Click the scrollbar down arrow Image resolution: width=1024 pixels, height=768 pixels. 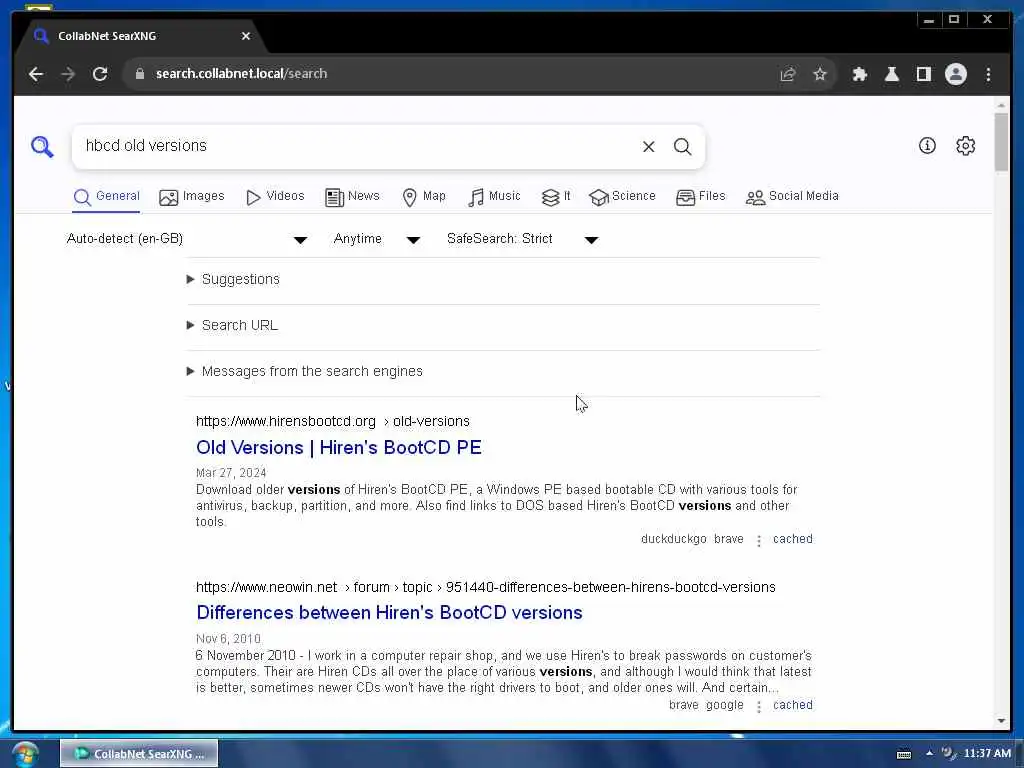pos(1001,721)
